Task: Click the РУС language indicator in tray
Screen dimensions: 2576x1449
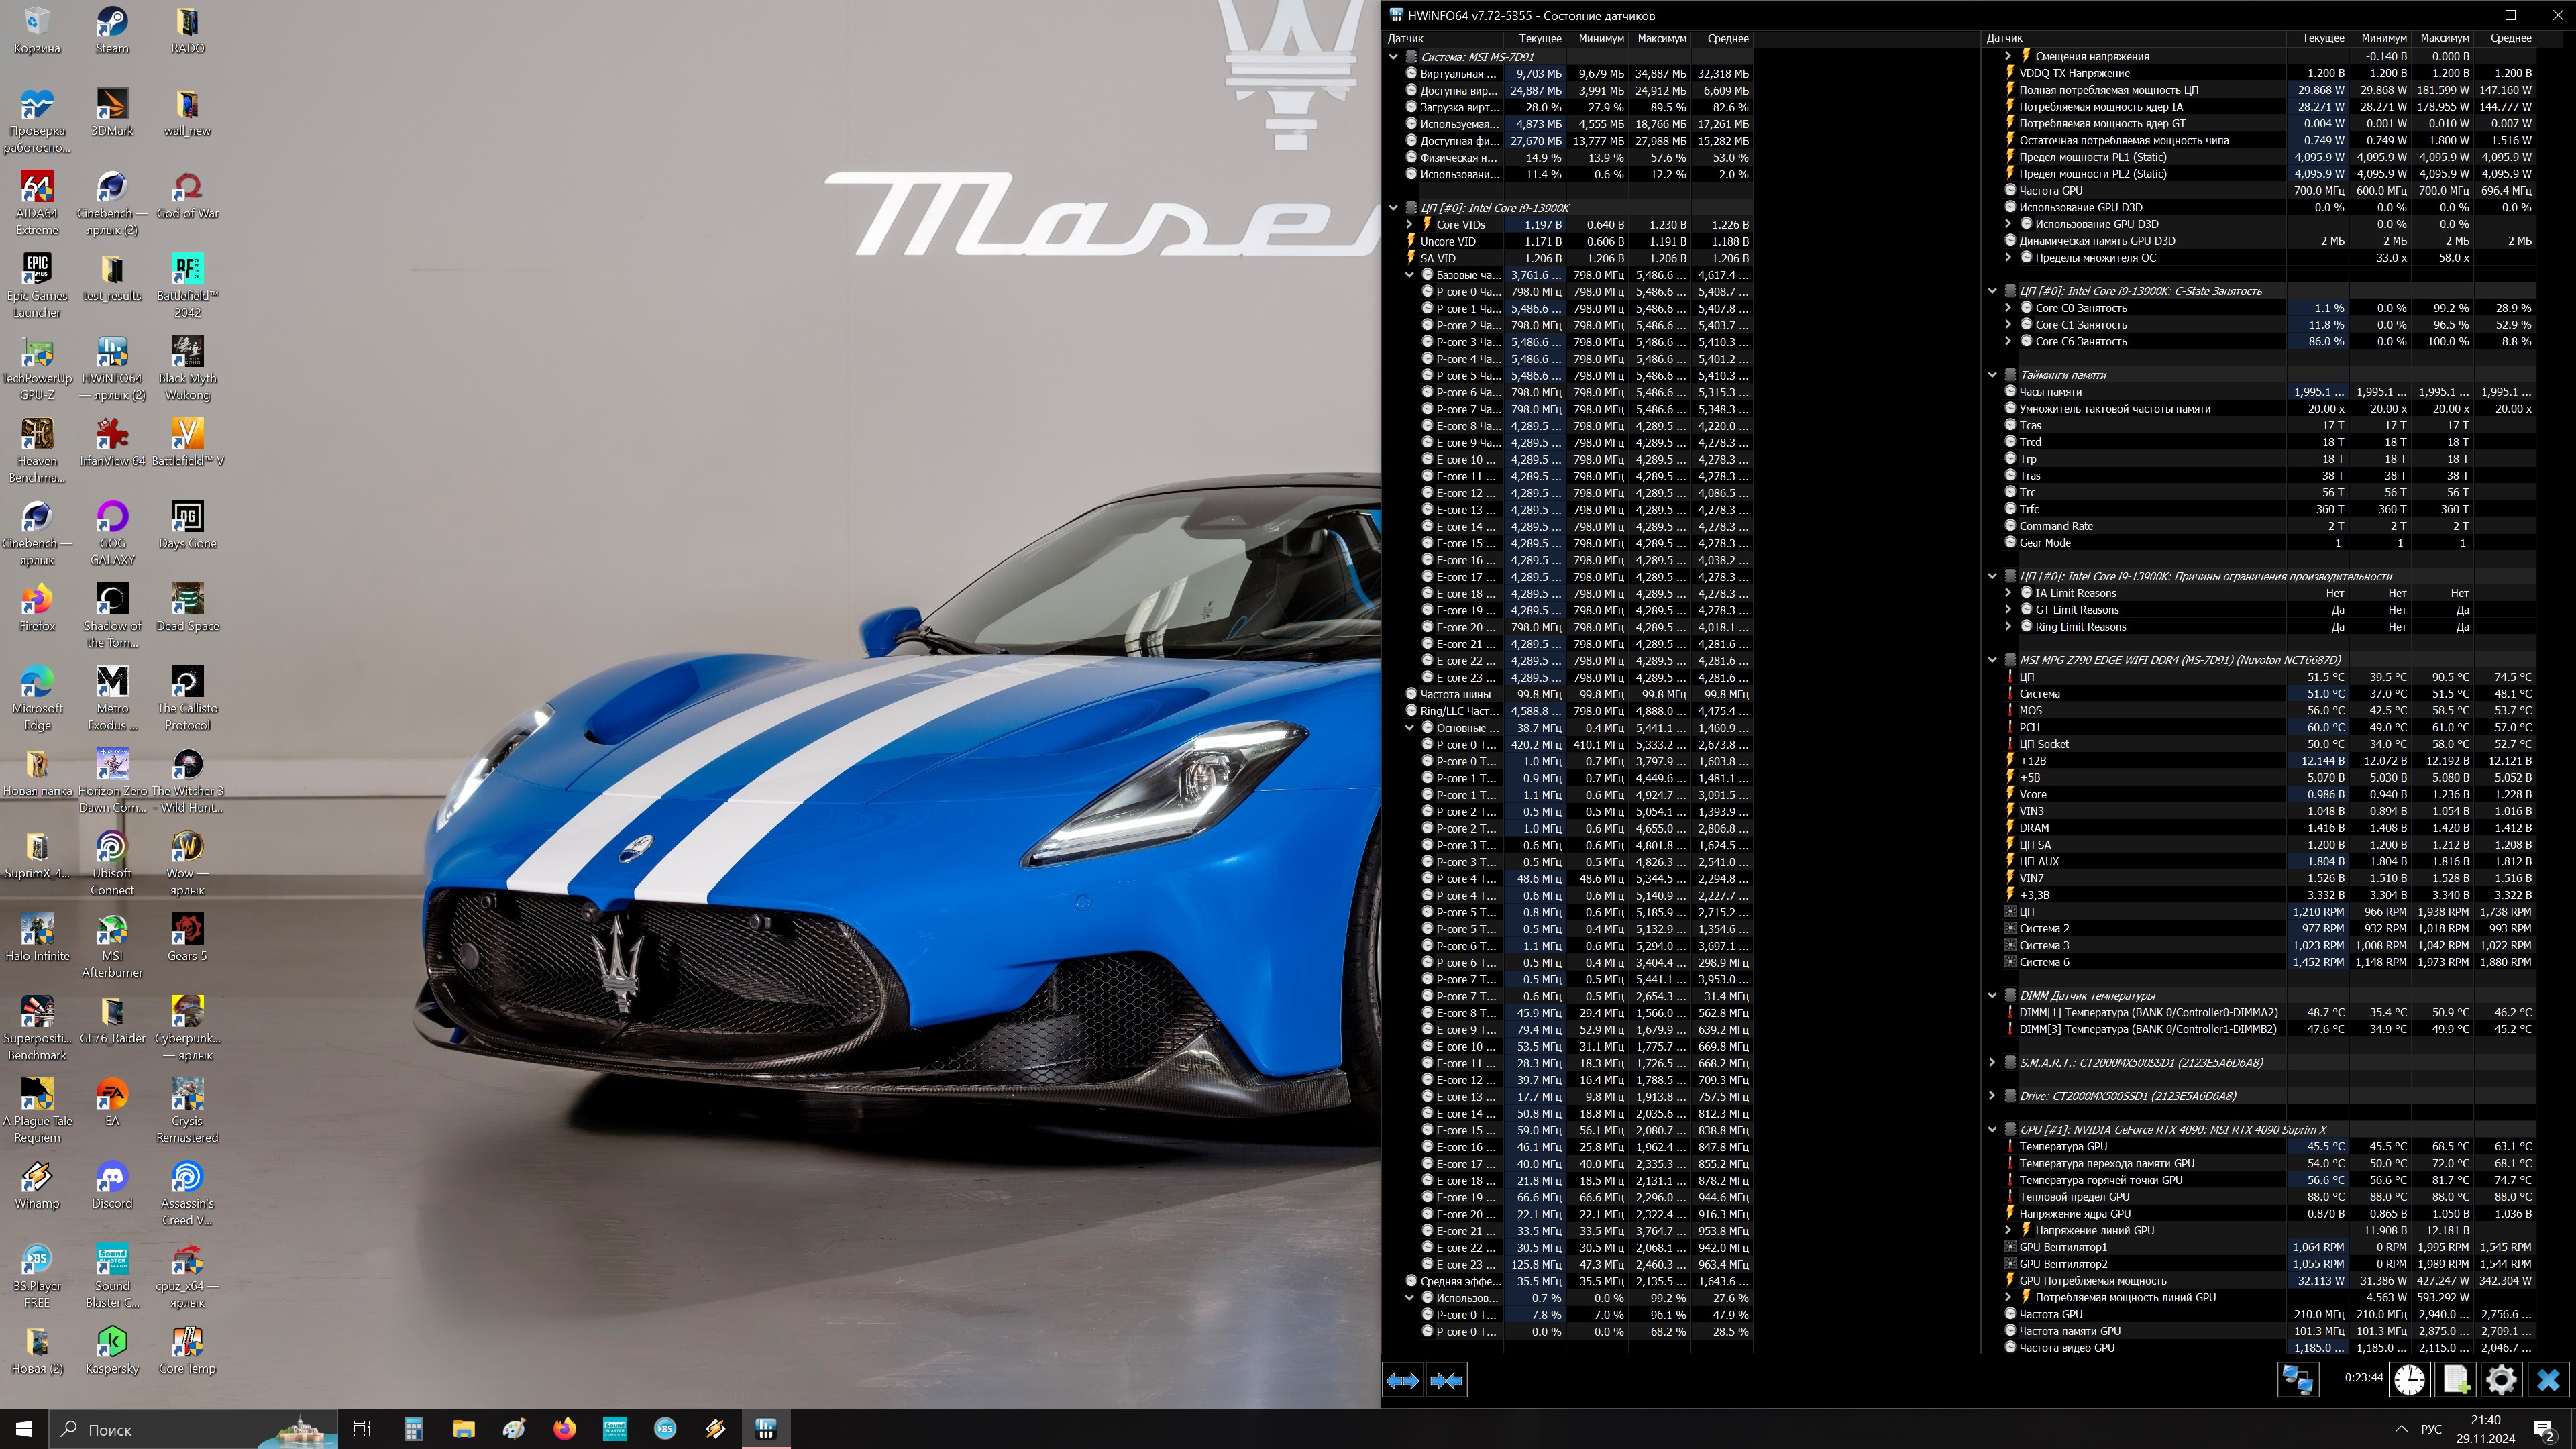Action: click(2431, 1429)
